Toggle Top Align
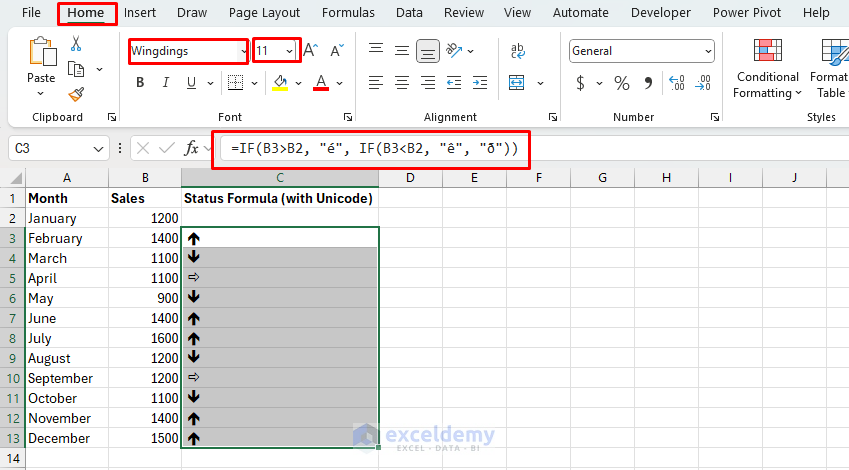The width and height of the screenshot is (849, 470). point(376,50)
